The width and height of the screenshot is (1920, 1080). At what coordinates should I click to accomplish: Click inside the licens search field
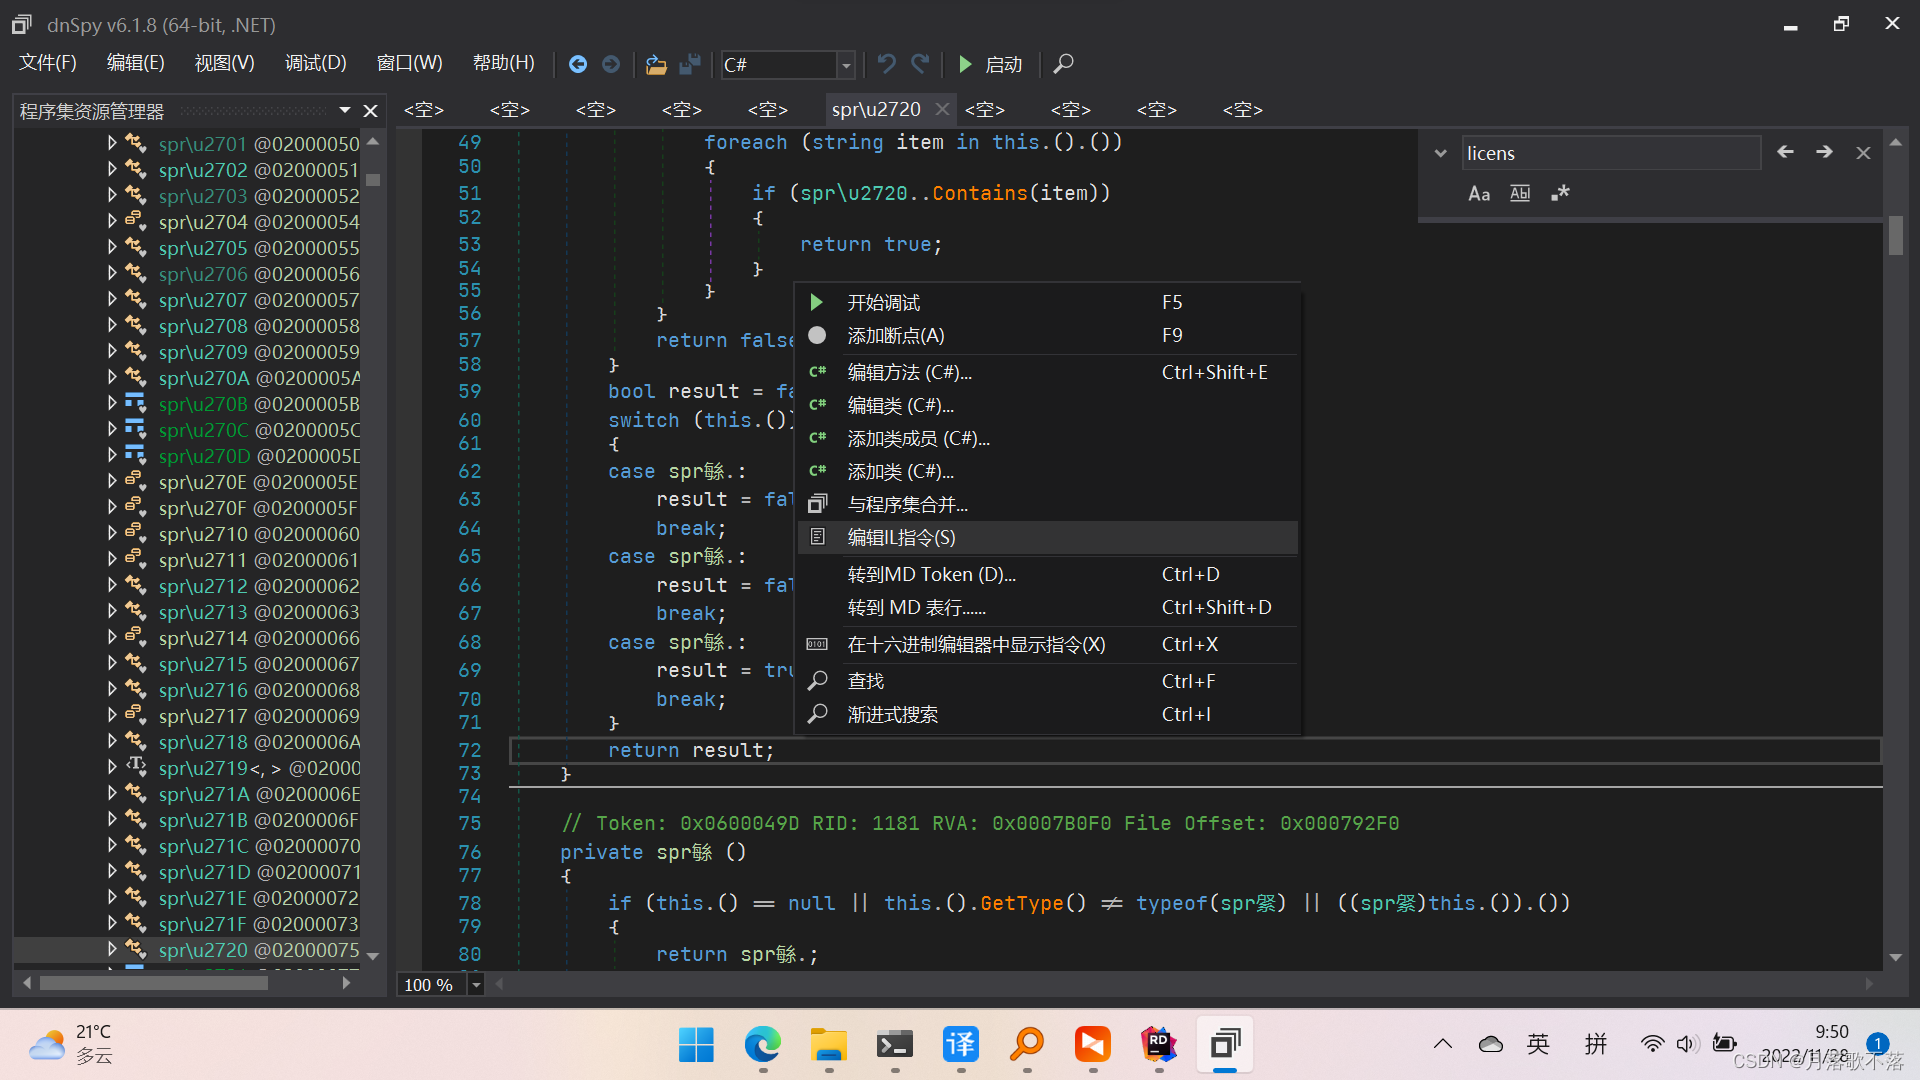click(x=1610, y=152)
